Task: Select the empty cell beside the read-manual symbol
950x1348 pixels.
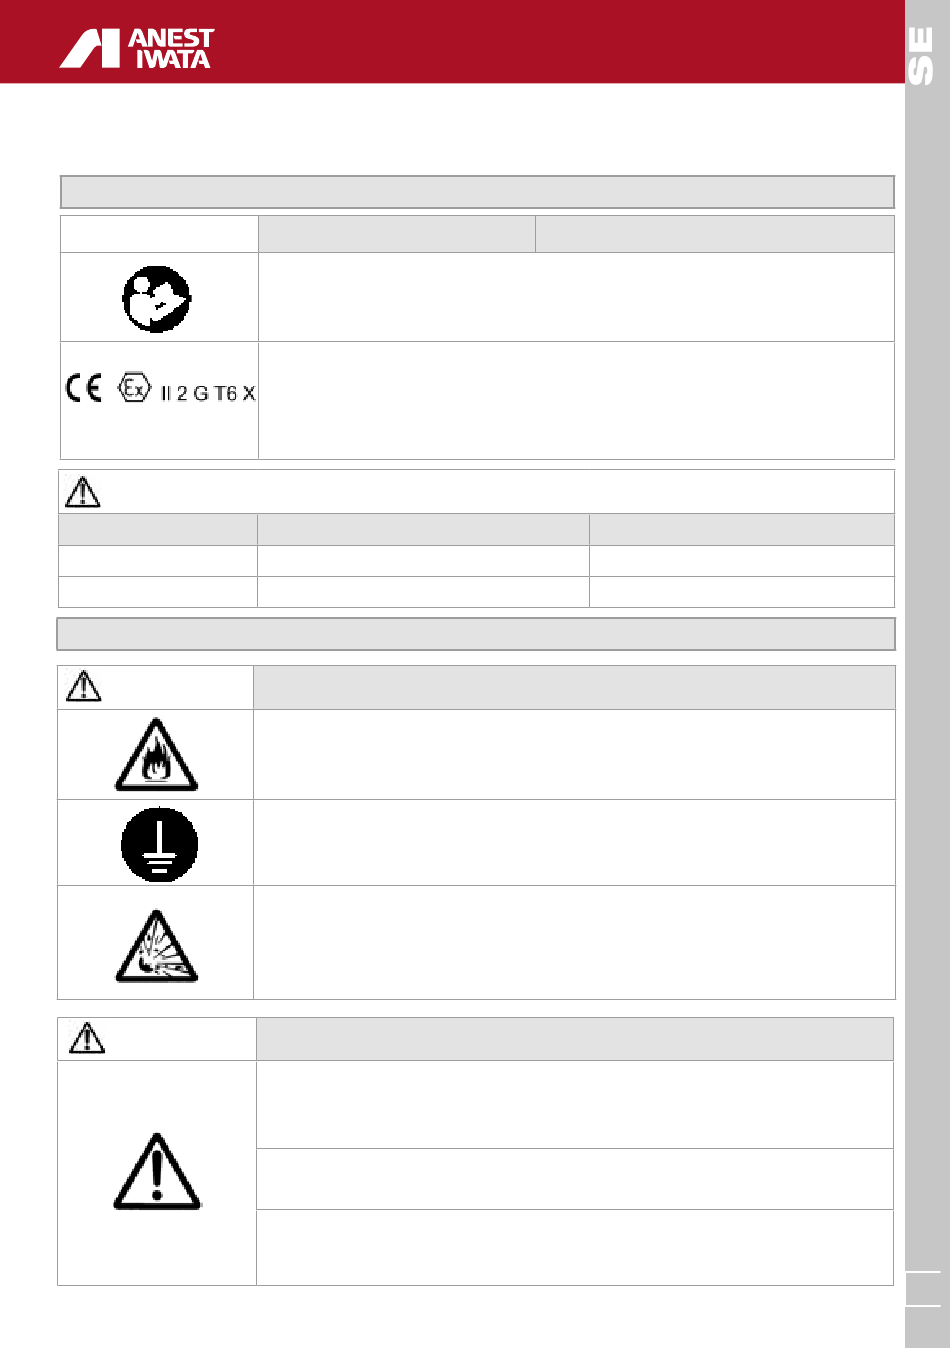Action: pyautogui.click(x=576, y=297)
